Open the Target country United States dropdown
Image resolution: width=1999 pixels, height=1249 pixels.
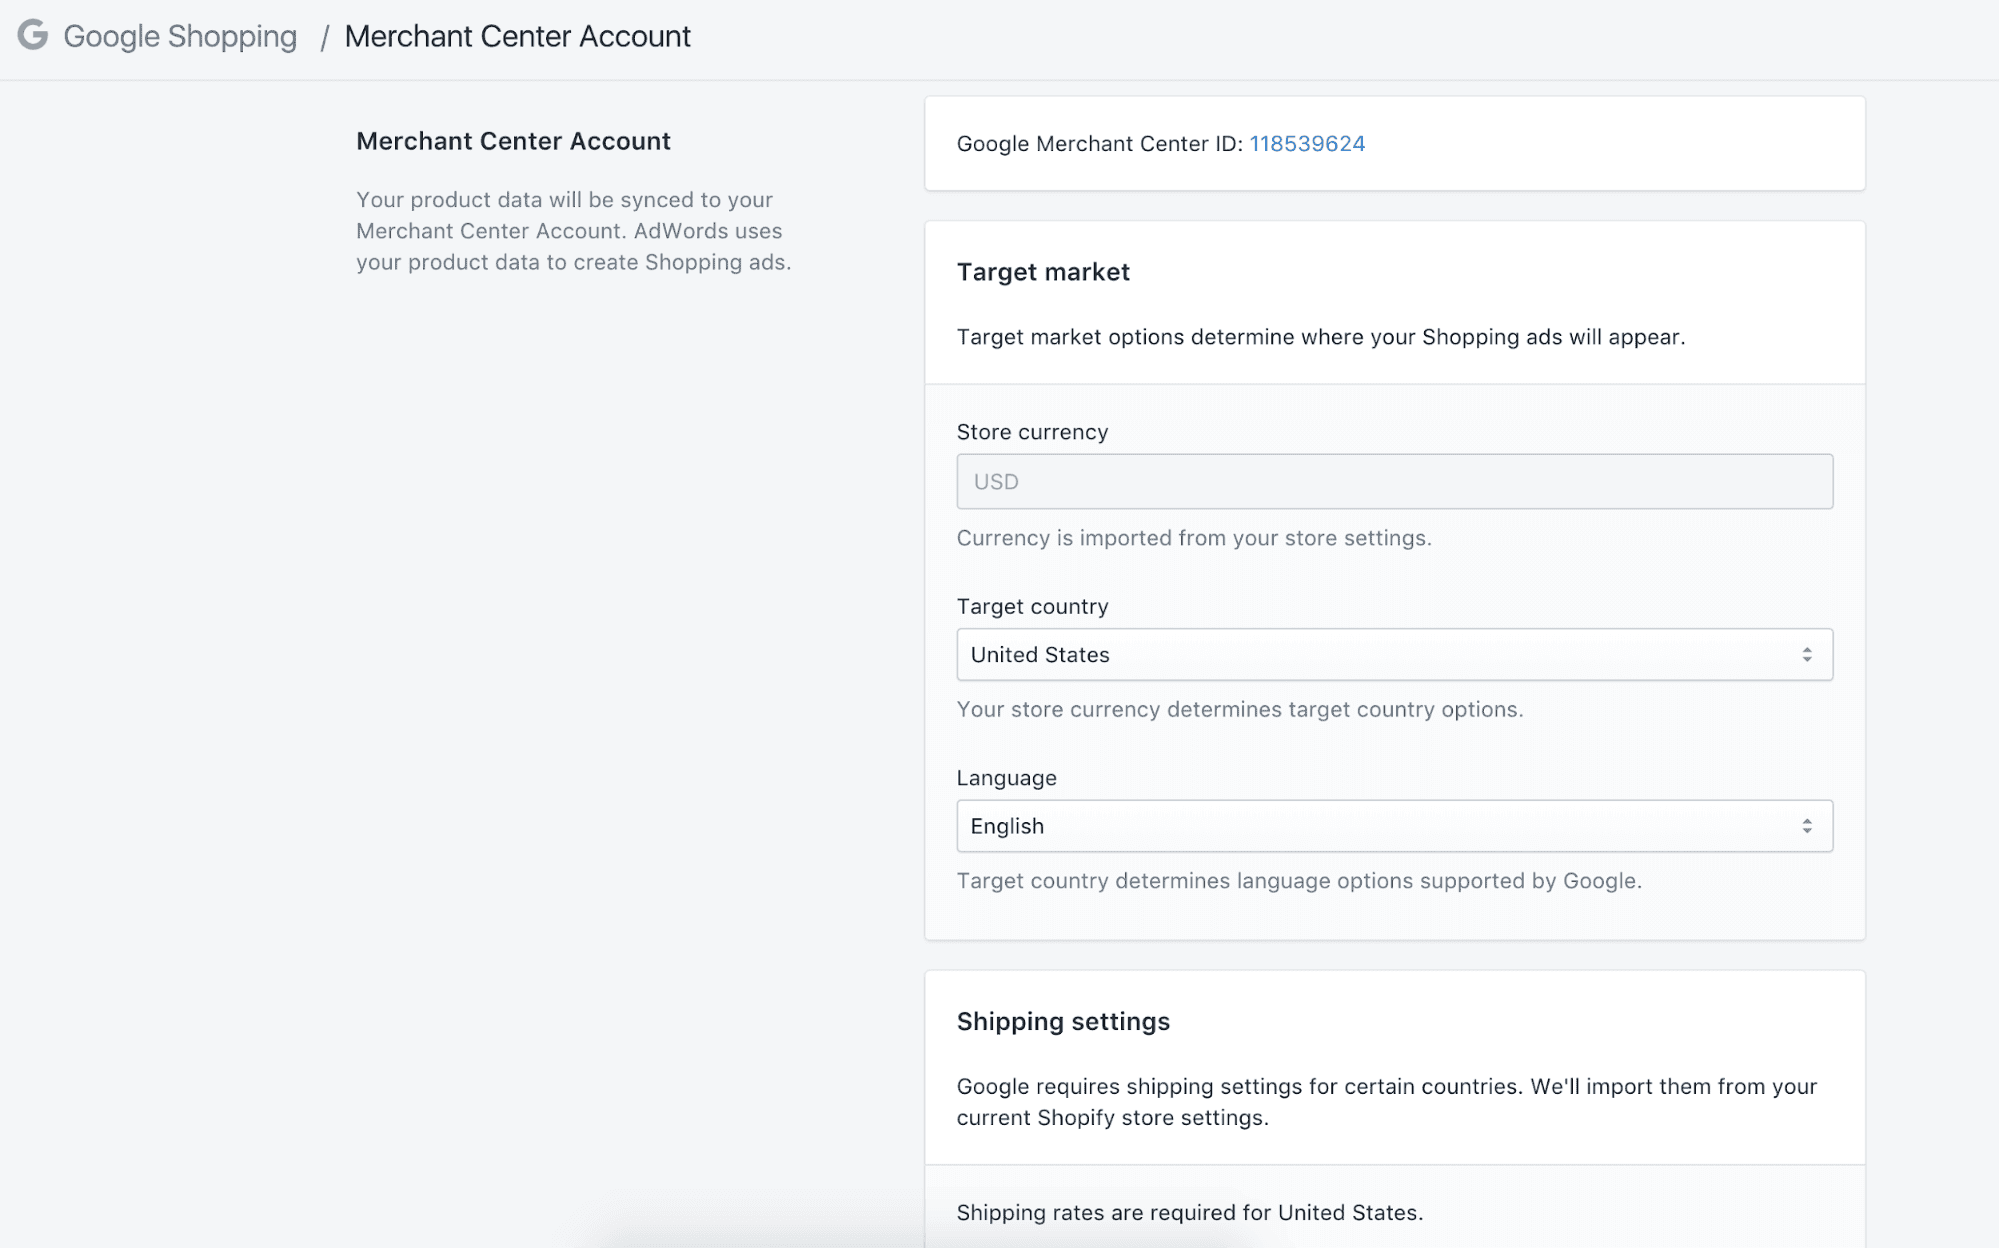1394,654
